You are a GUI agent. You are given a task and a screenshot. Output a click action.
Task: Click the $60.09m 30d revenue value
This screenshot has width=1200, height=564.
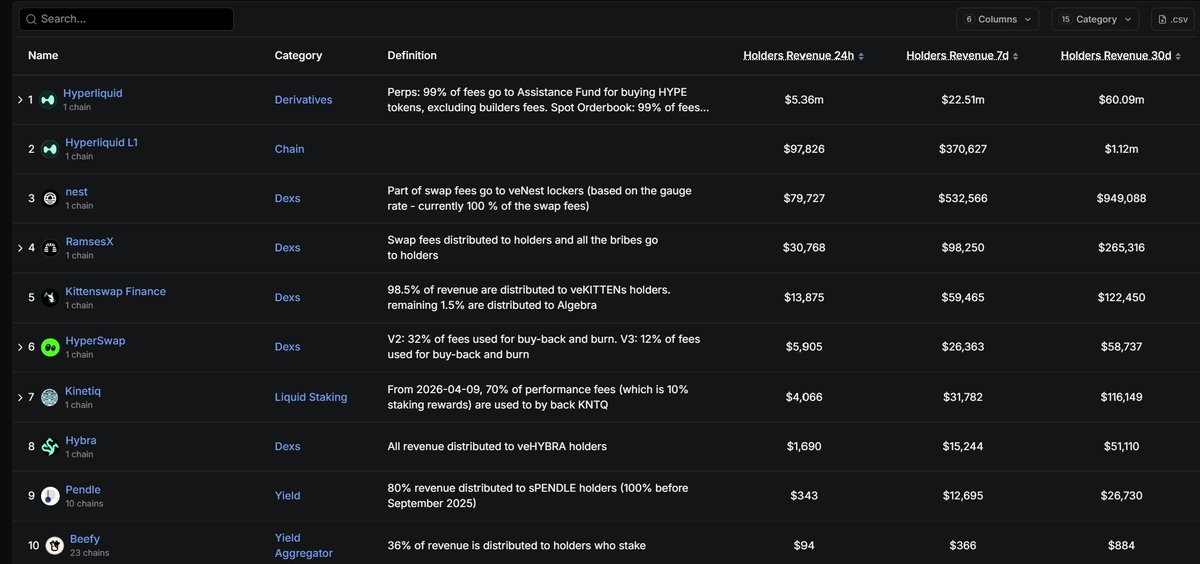tap(1121, 100)
